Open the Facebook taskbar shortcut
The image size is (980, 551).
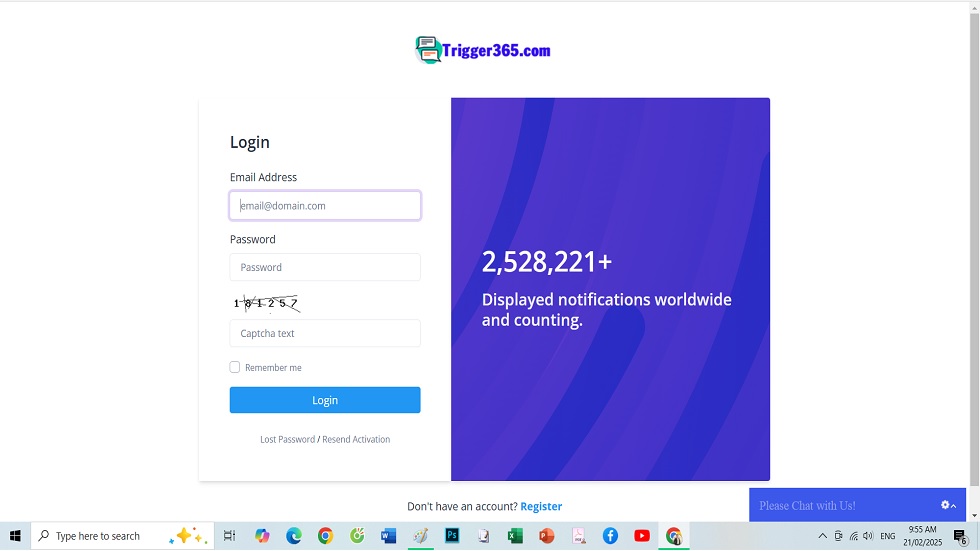(x=610, y=536)
